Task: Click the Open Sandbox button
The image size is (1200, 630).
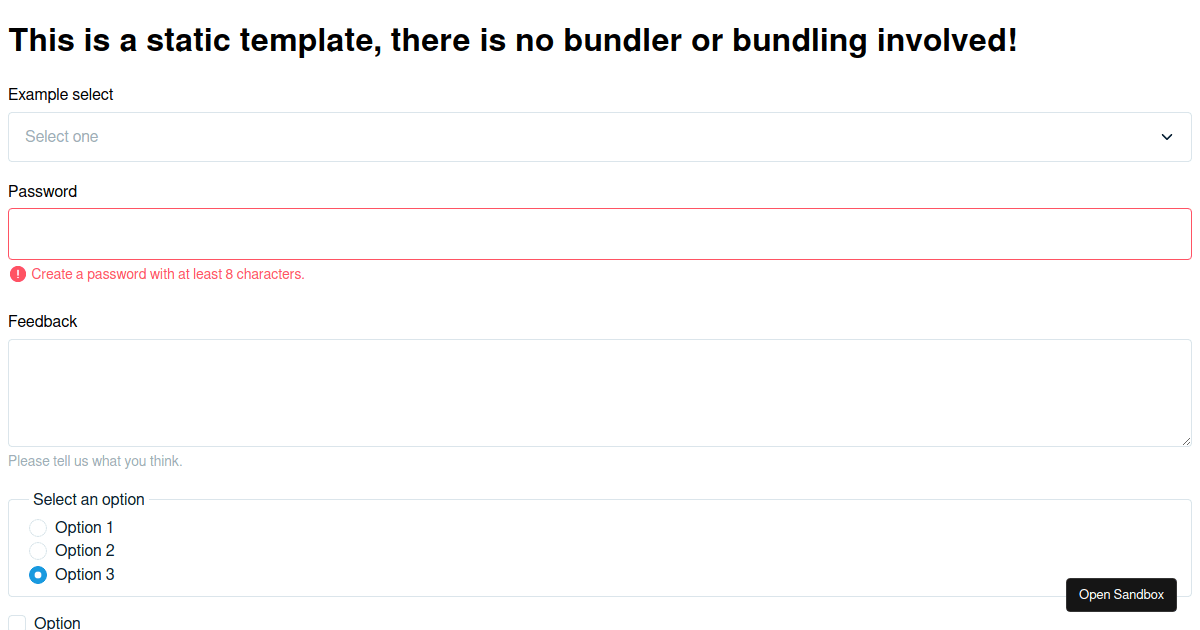Action: (x=1121, y=595)
